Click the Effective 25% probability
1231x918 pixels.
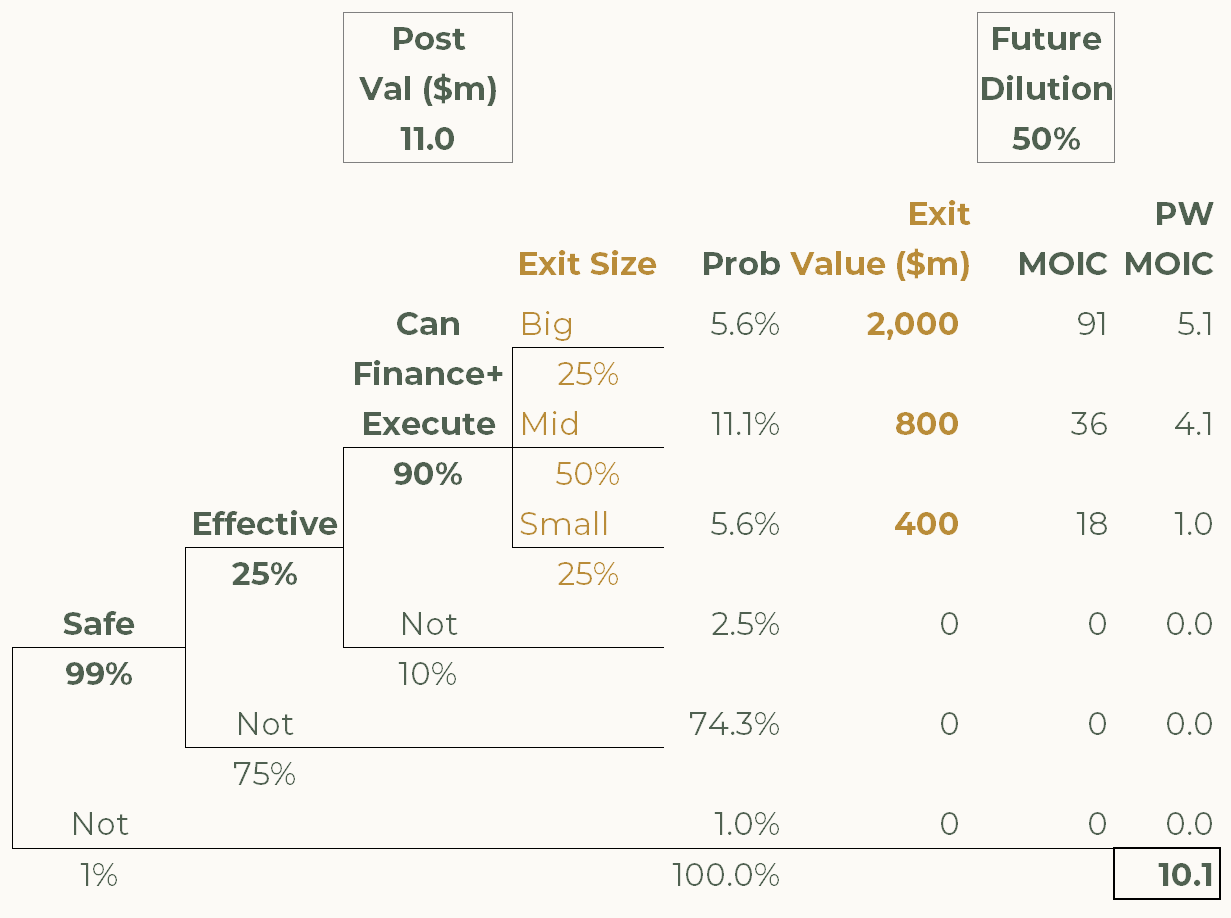265,574
